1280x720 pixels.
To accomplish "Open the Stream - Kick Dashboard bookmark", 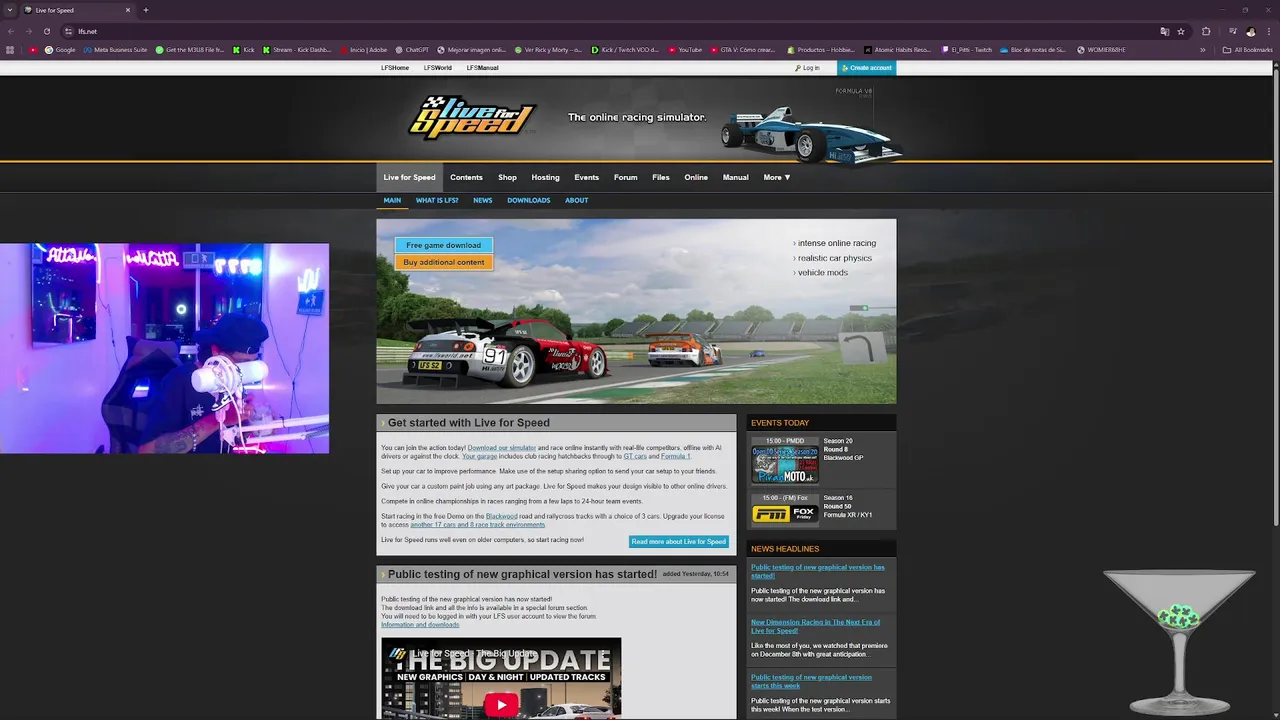I will click(x=297, y=49).
